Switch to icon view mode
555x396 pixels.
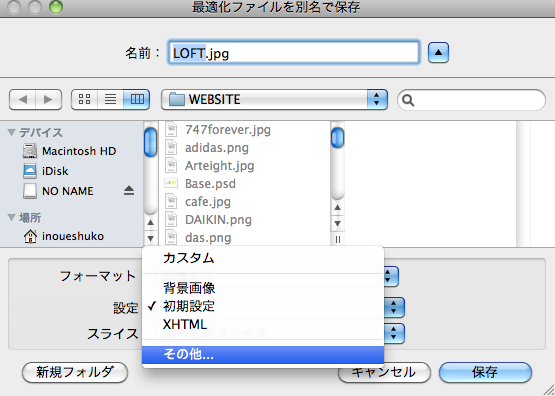(84, 99)
